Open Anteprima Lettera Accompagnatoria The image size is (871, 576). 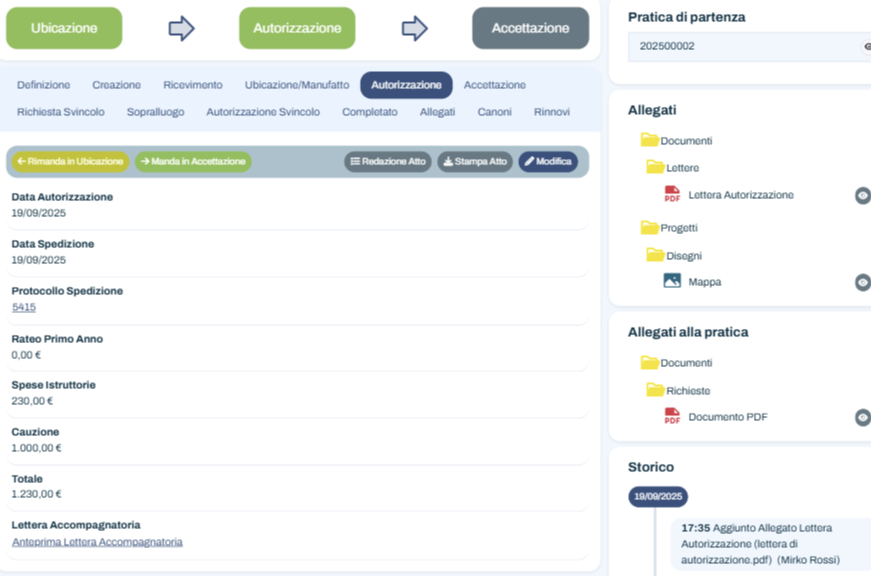96,541
